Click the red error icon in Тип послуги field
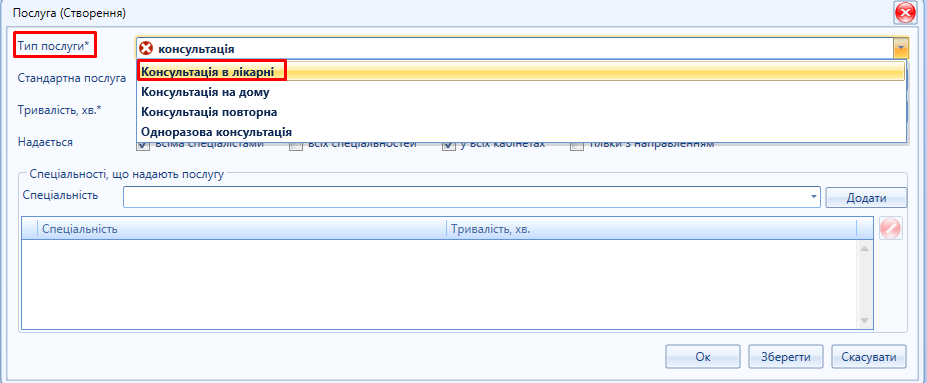Image resolution: width=927 pixels, height=383 pixels. (x=145, y=48)
